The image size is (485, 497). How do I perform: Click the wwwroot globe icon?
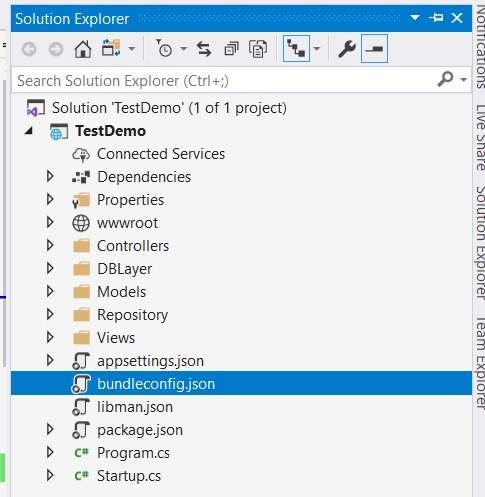(x=81, y=223)
